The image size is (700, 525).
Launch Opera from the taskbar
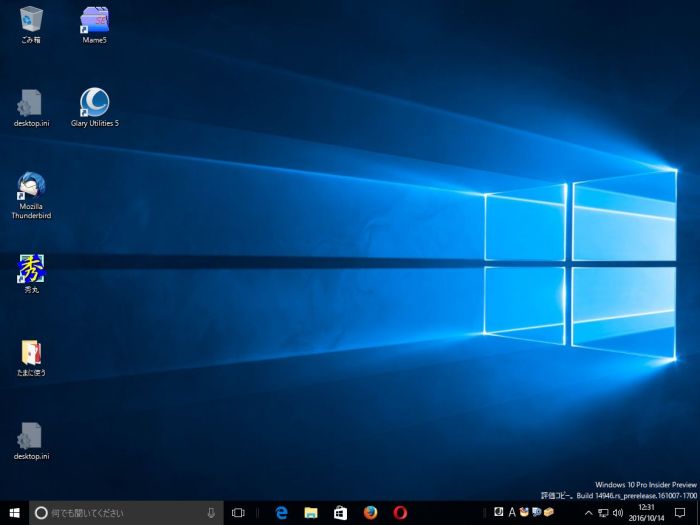point(400,513)
